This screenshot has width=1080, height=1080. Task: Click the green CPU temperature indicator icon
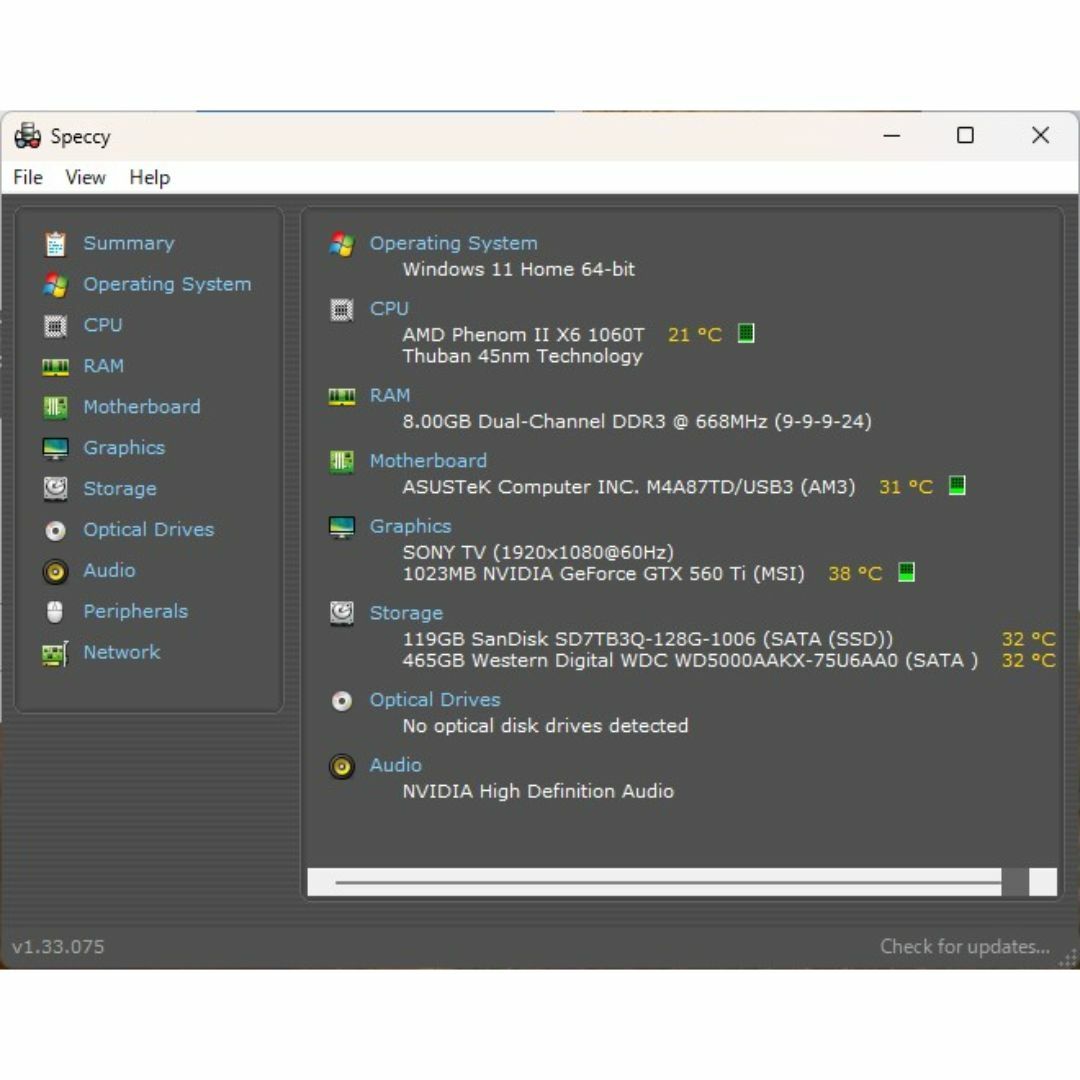click(746, 334)
